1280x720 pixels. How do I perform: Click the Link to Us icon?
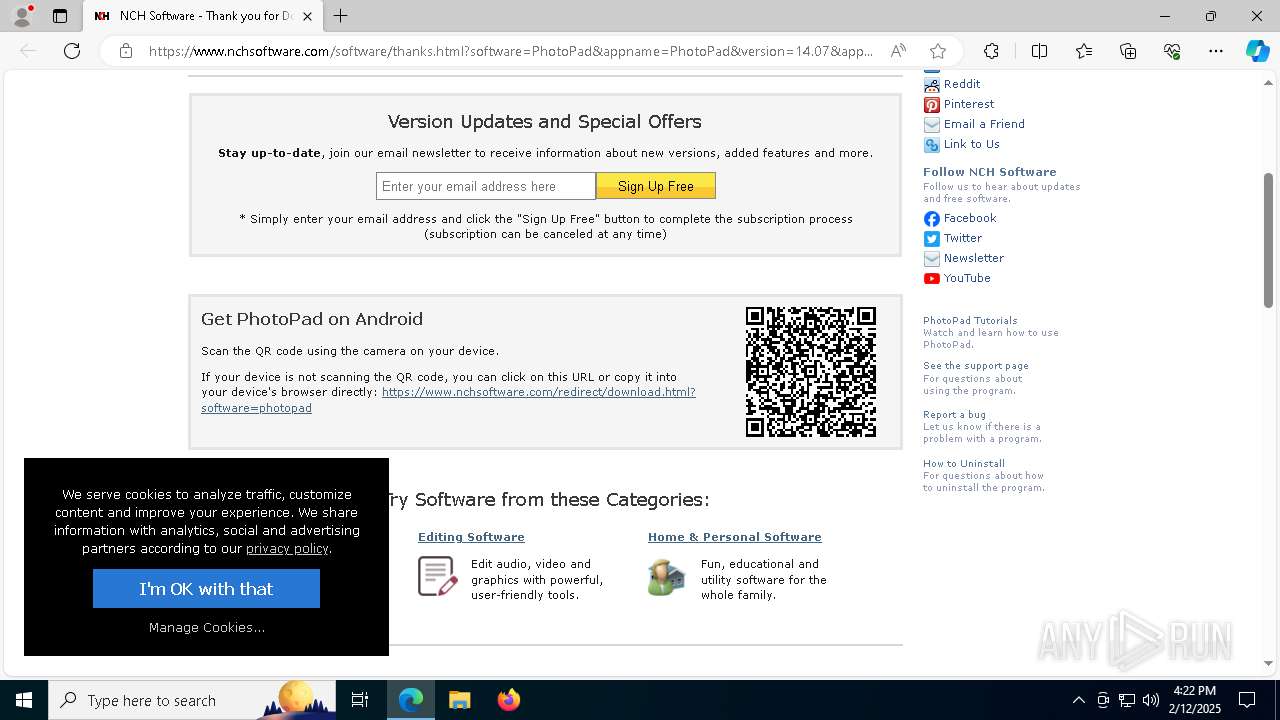pyautogui.click(x=931, y=144)
